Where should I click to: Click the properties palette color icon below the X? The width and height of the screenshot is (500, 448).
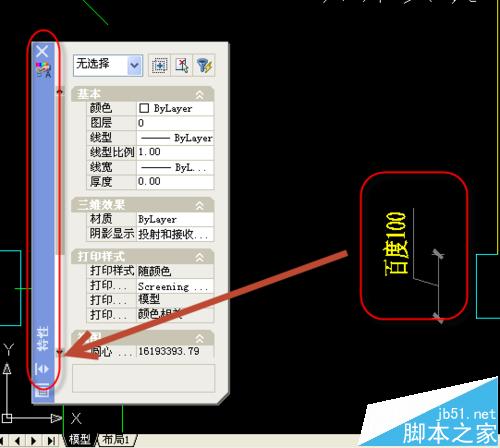pos(44,70)
